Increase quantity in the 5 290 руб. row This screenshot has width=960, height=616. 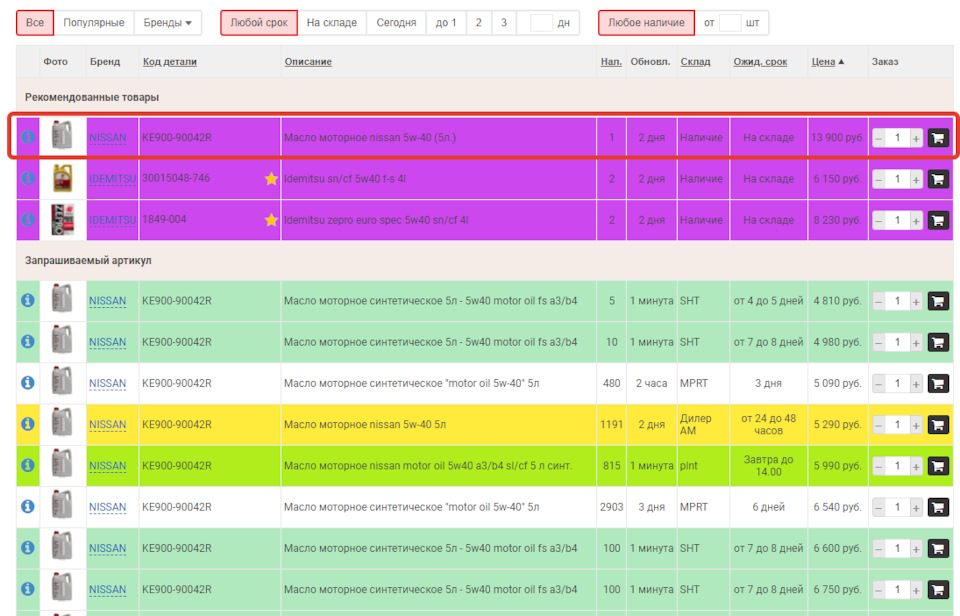pyautogui.click(x=916, y=425)
